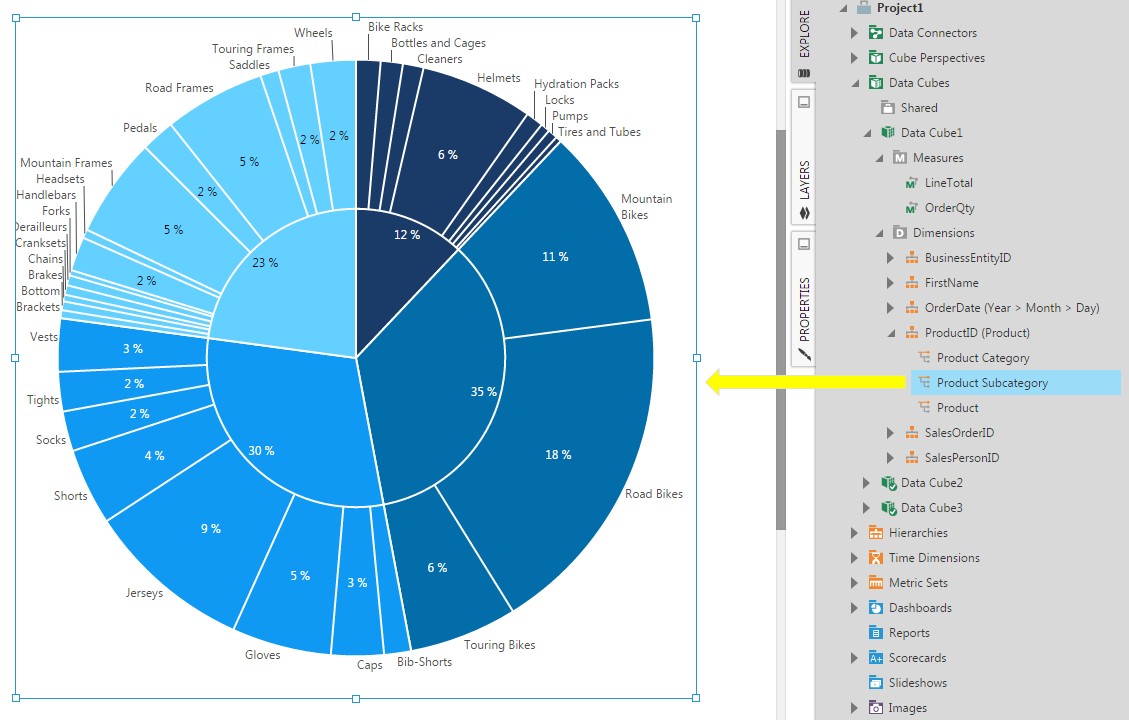Click the Cube Perspectives folder icon

click(x=876, y=58)
